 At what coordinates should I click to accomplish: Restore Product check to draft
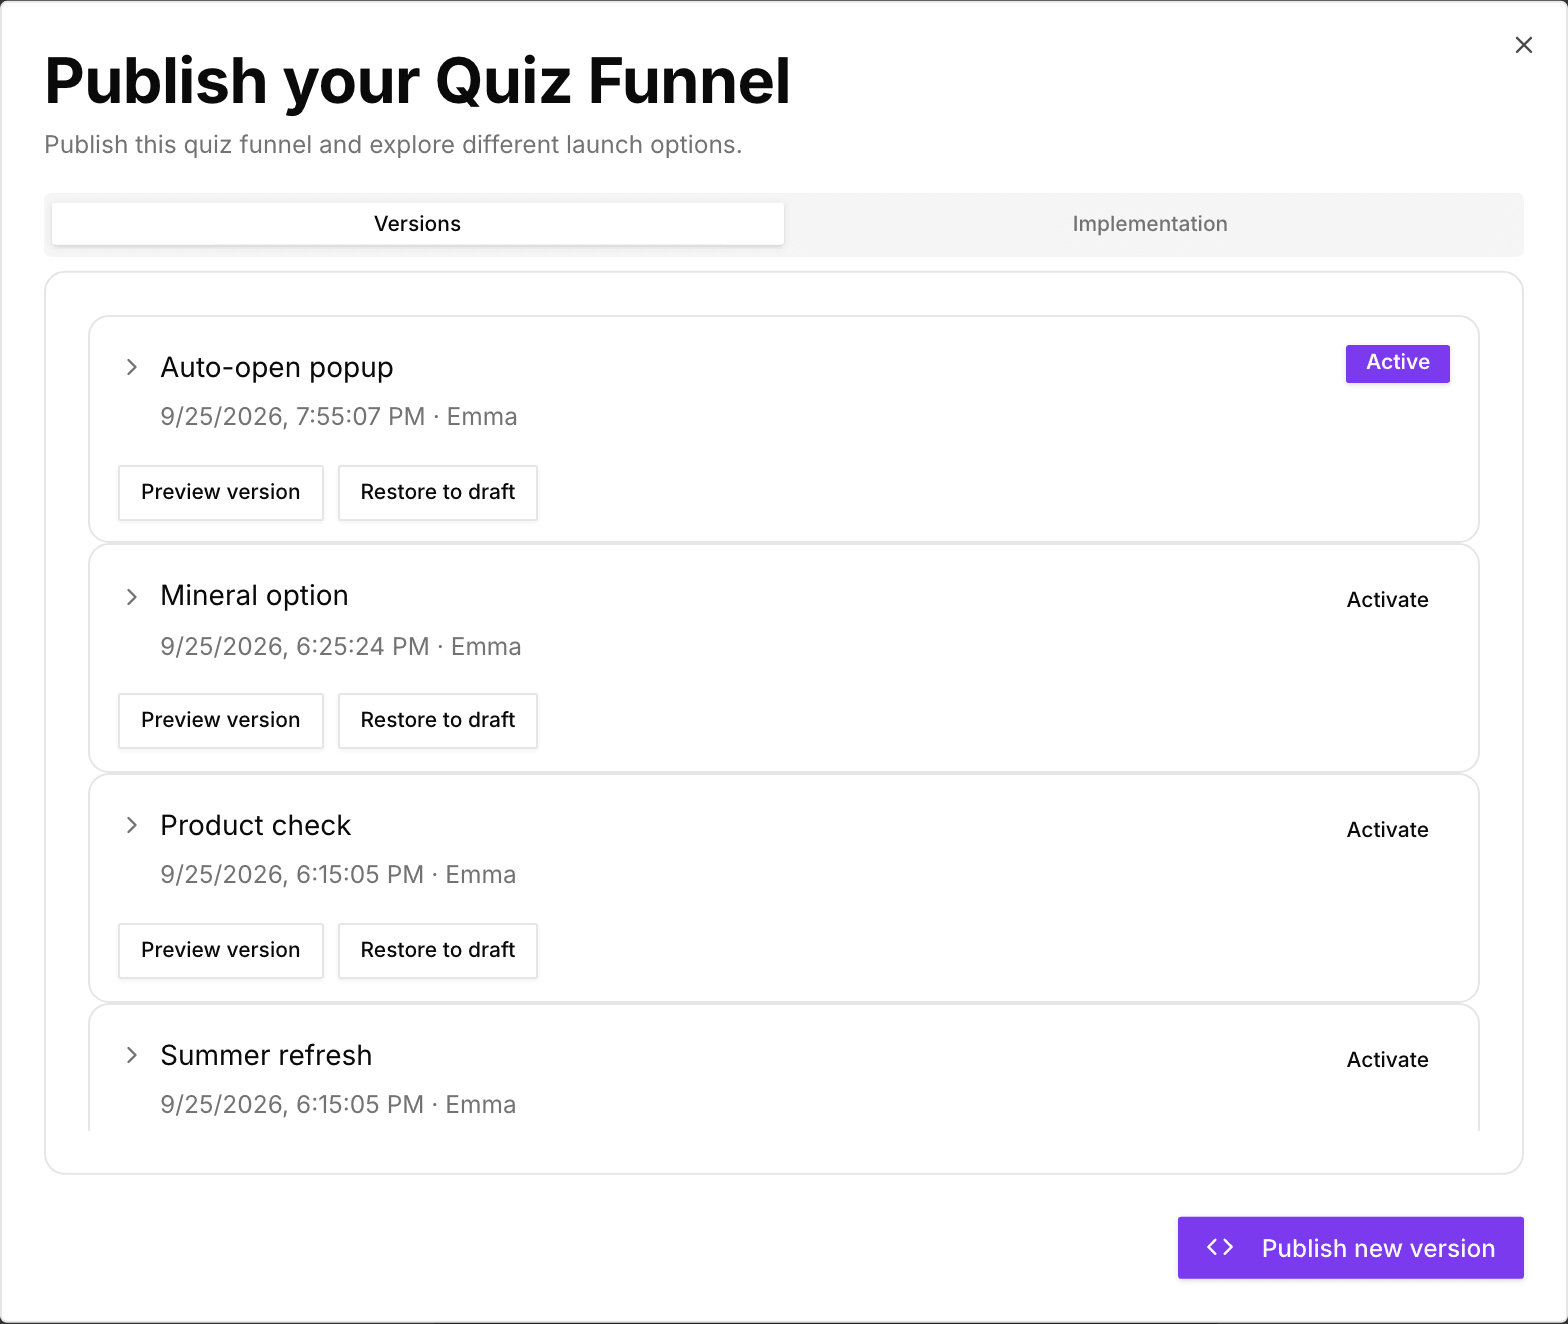click(x=438, y=950)
